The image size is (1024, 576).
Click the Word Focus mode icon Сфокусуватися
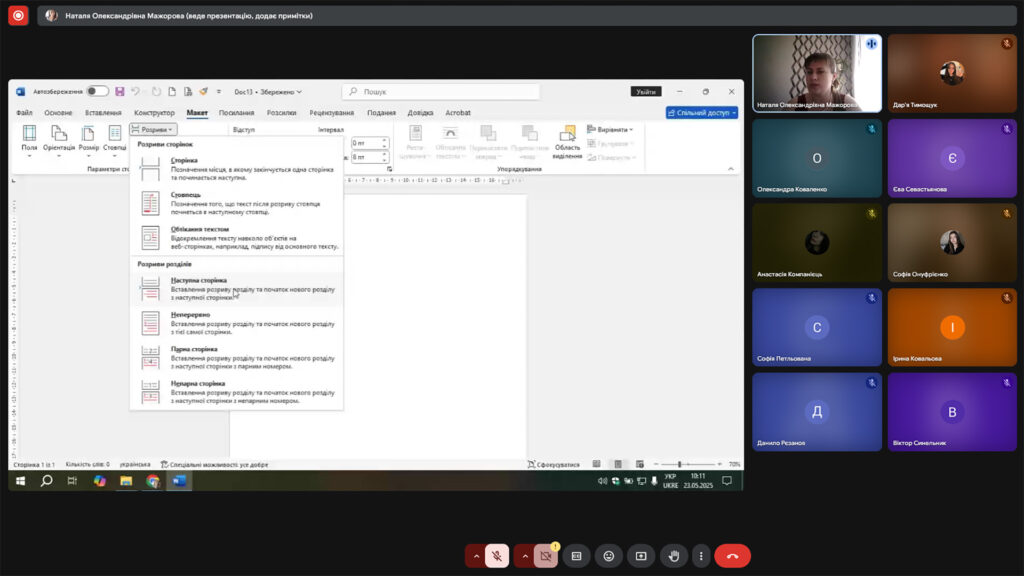(554, 464)
